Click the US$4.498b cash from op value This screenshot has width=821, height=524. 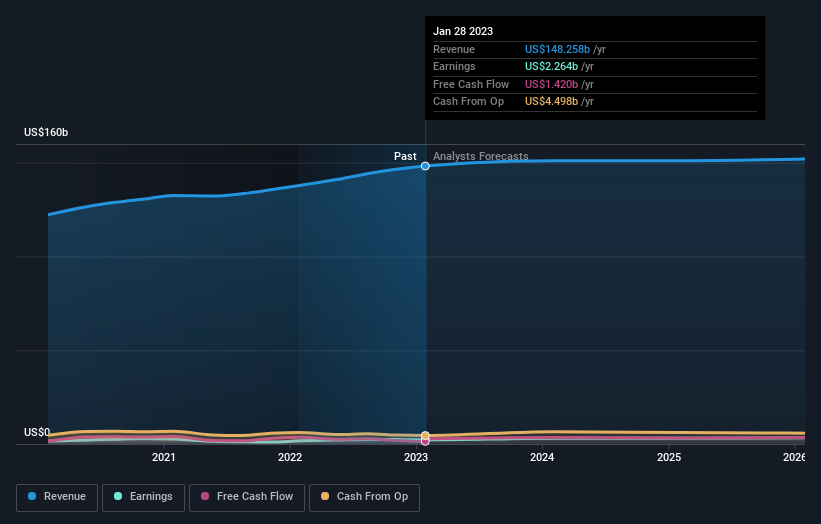[551, 102]
